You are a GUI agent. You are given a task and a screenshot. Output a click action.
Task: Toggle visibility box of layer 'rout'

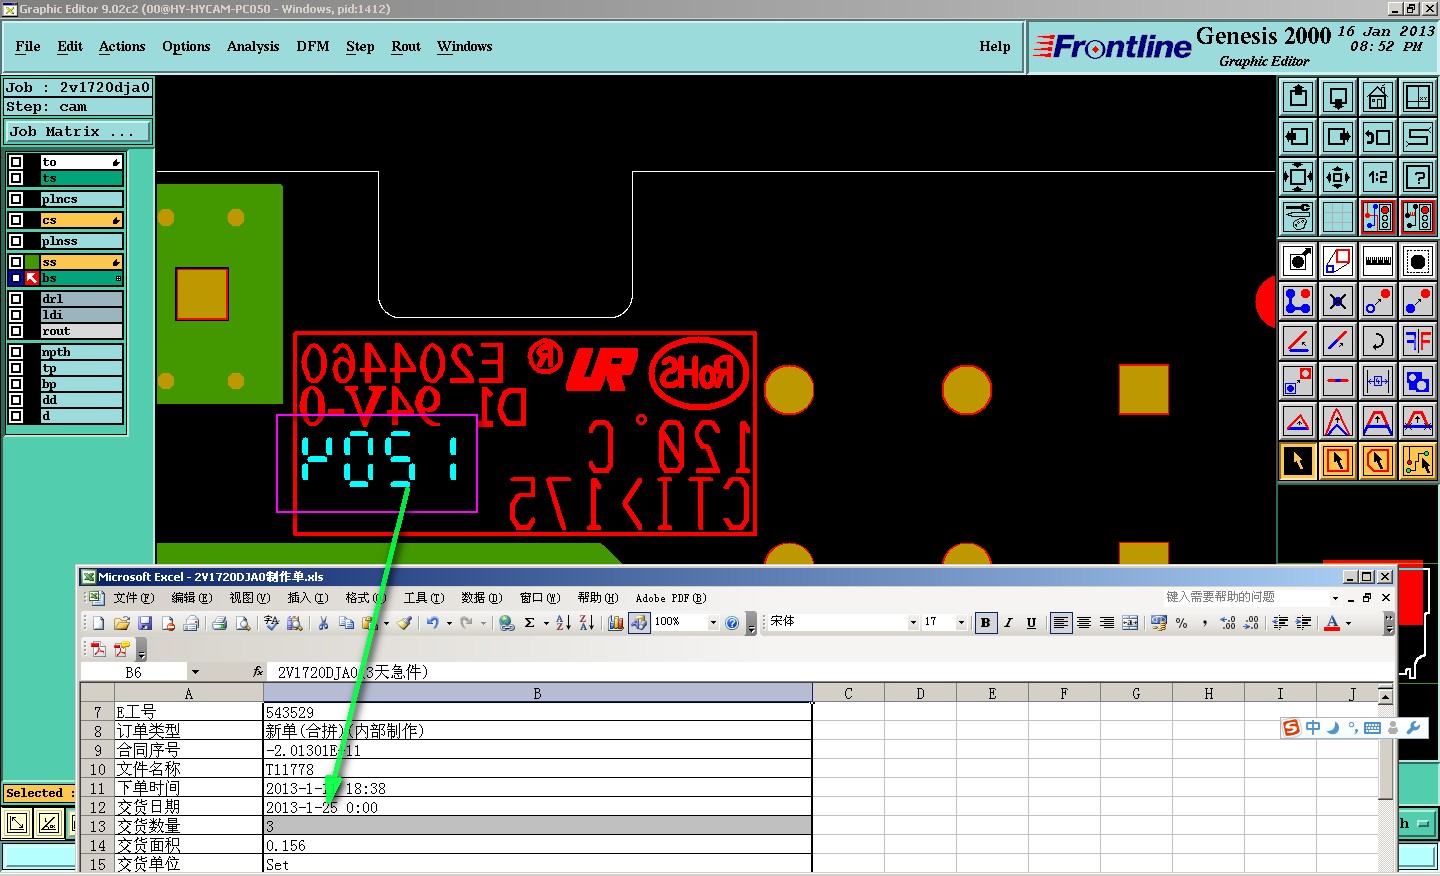pyautogui.click(x=17, y=331)
